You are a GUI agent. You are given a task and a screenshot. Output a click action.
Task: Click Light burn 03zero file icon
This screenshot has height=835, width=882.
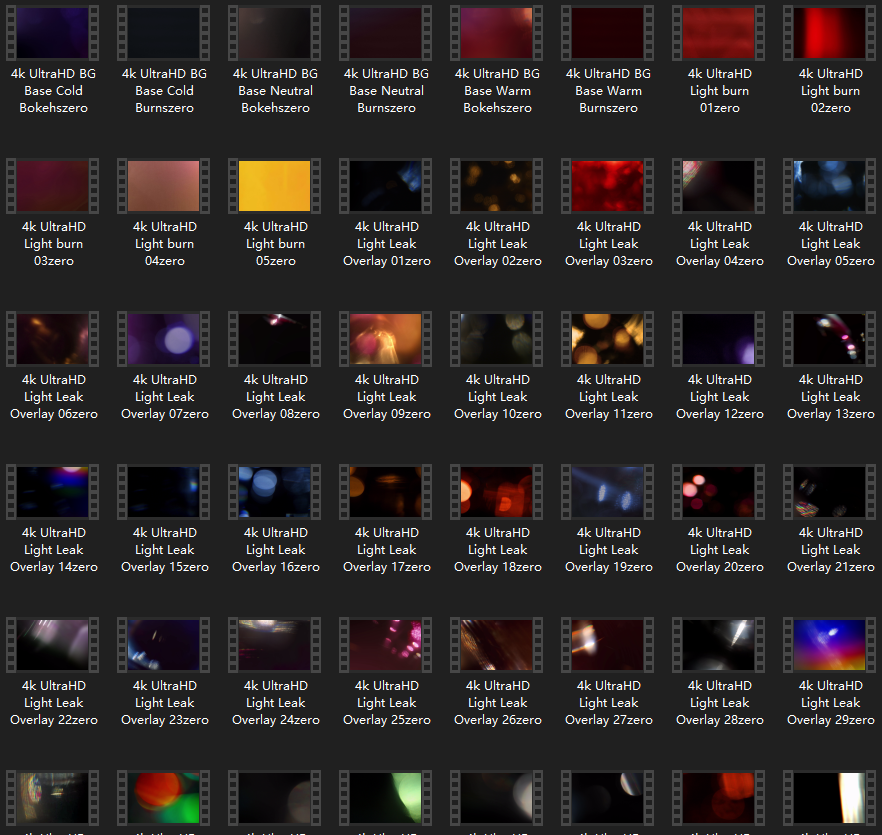pos(52,186)
